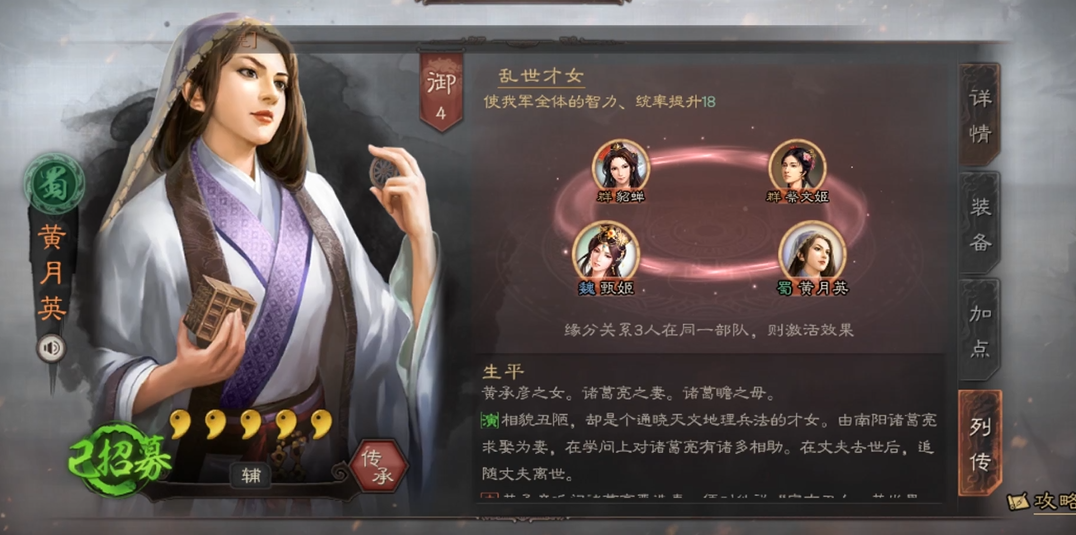1076x535 pixels.
Task: Tap the red 御 4 banner badge
Action: click(x=441, y=91)
